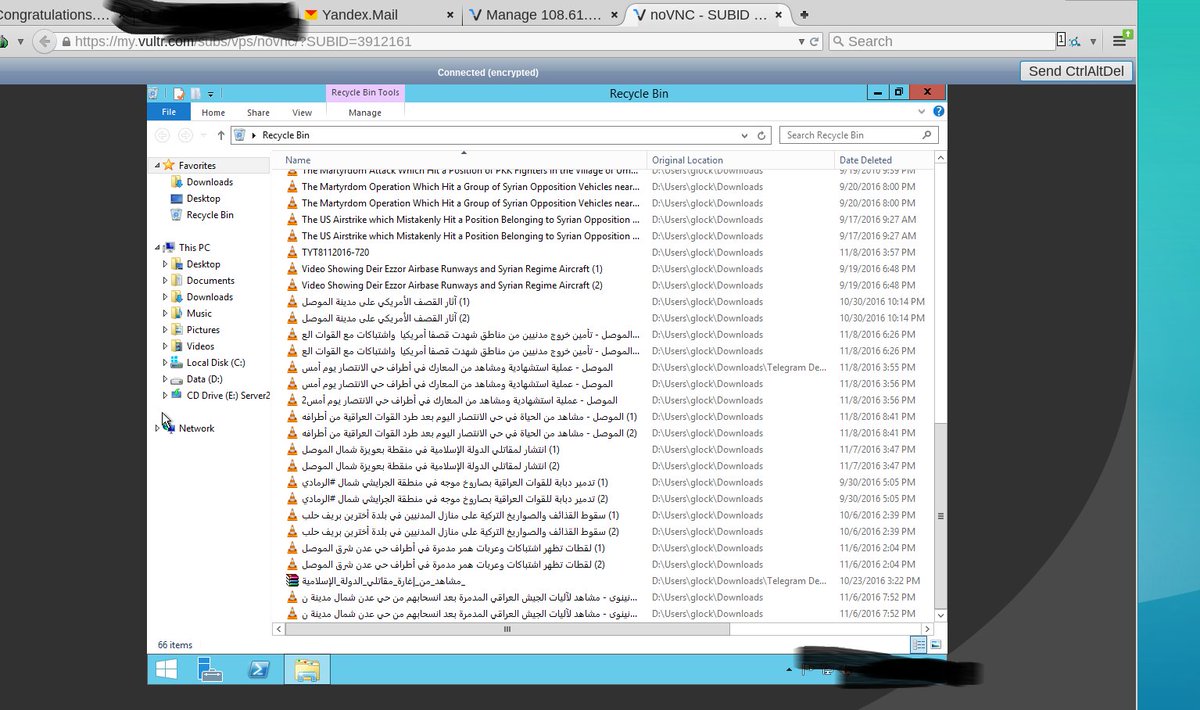Image resolution: width=1200 pixels, height=710 pixels.
Task: Sort by Date Deleted column header
Action: point(884,160)
